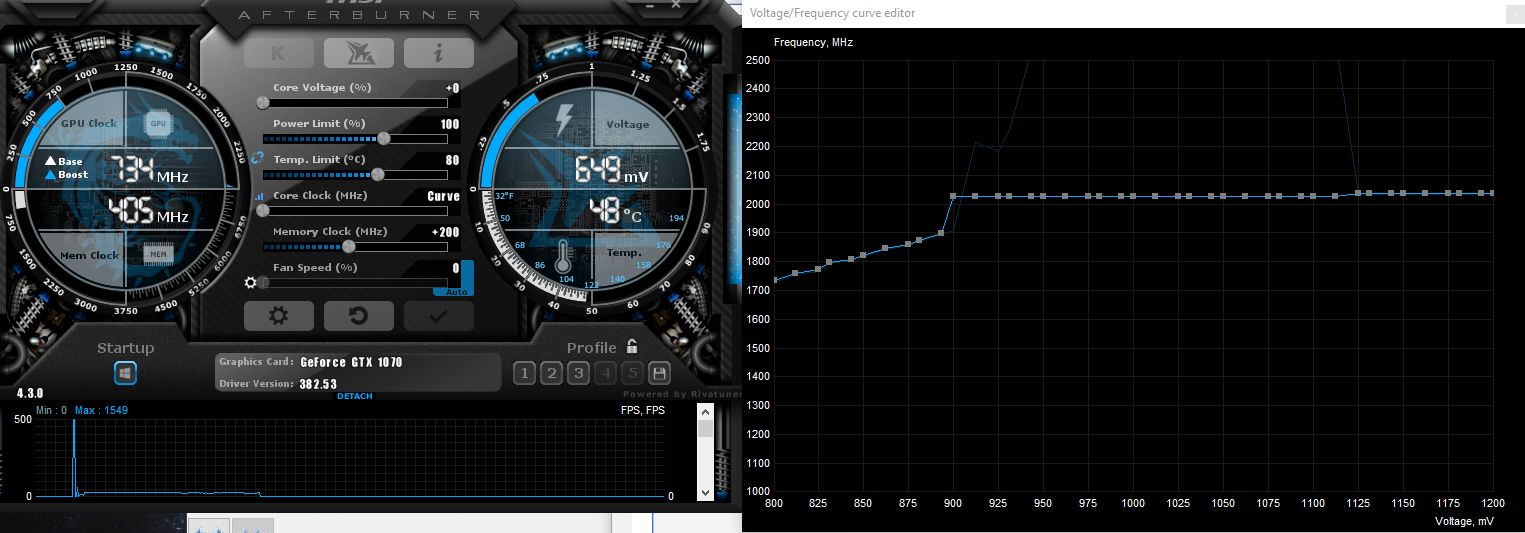Image resolution: width=1525 pixels, height=533 pixels.
Task: Click the Max : 1549 graph label
Action: coord(100,410)
